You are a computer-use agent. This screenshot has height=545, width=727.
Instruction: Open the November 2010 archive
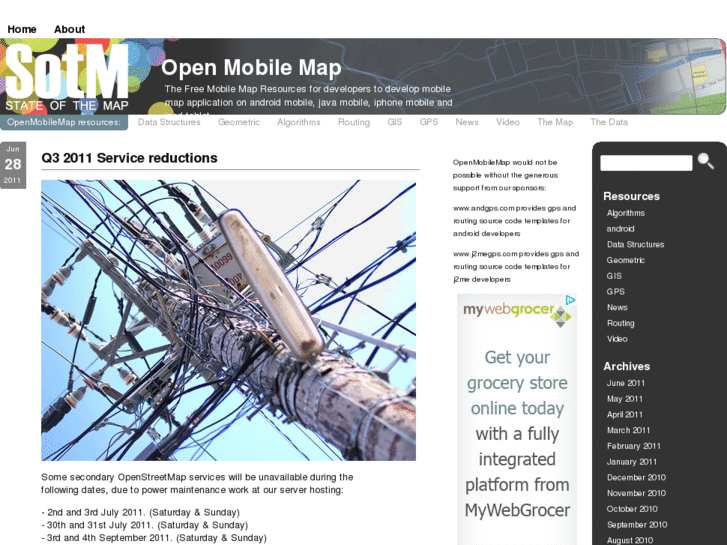pos(636,494)
